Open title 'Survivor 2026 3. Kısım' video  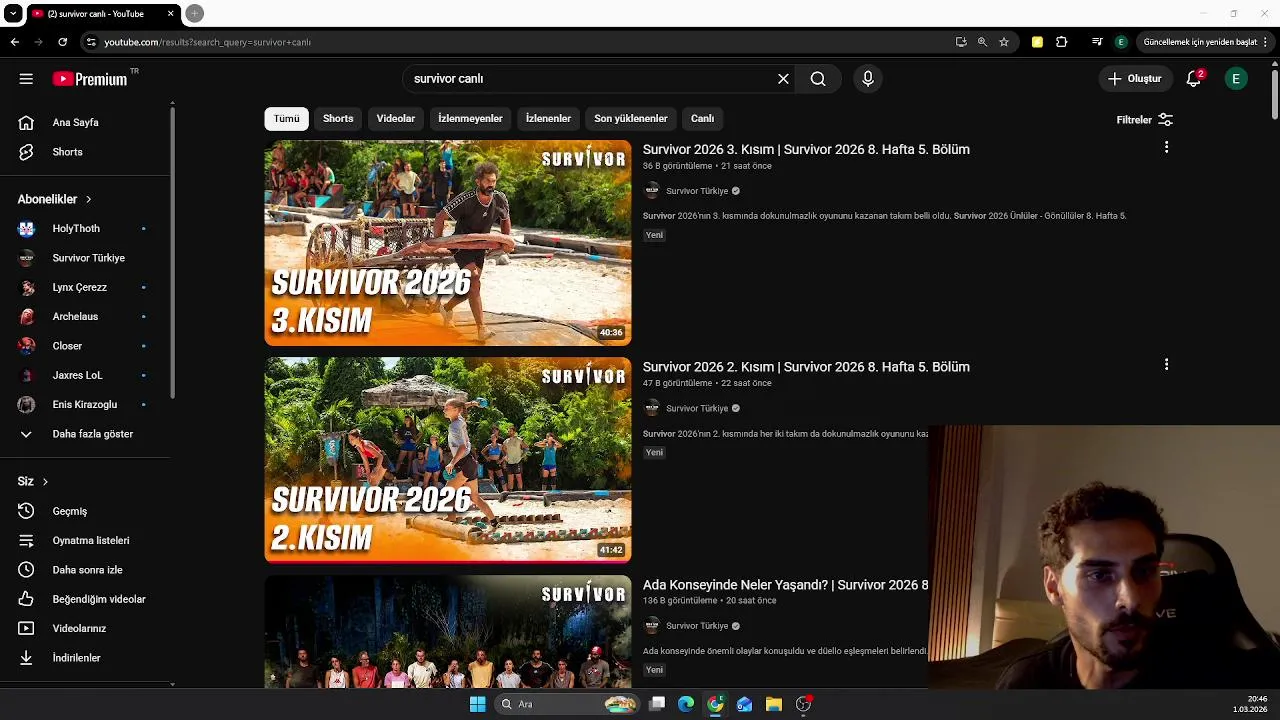pos(806,150)
